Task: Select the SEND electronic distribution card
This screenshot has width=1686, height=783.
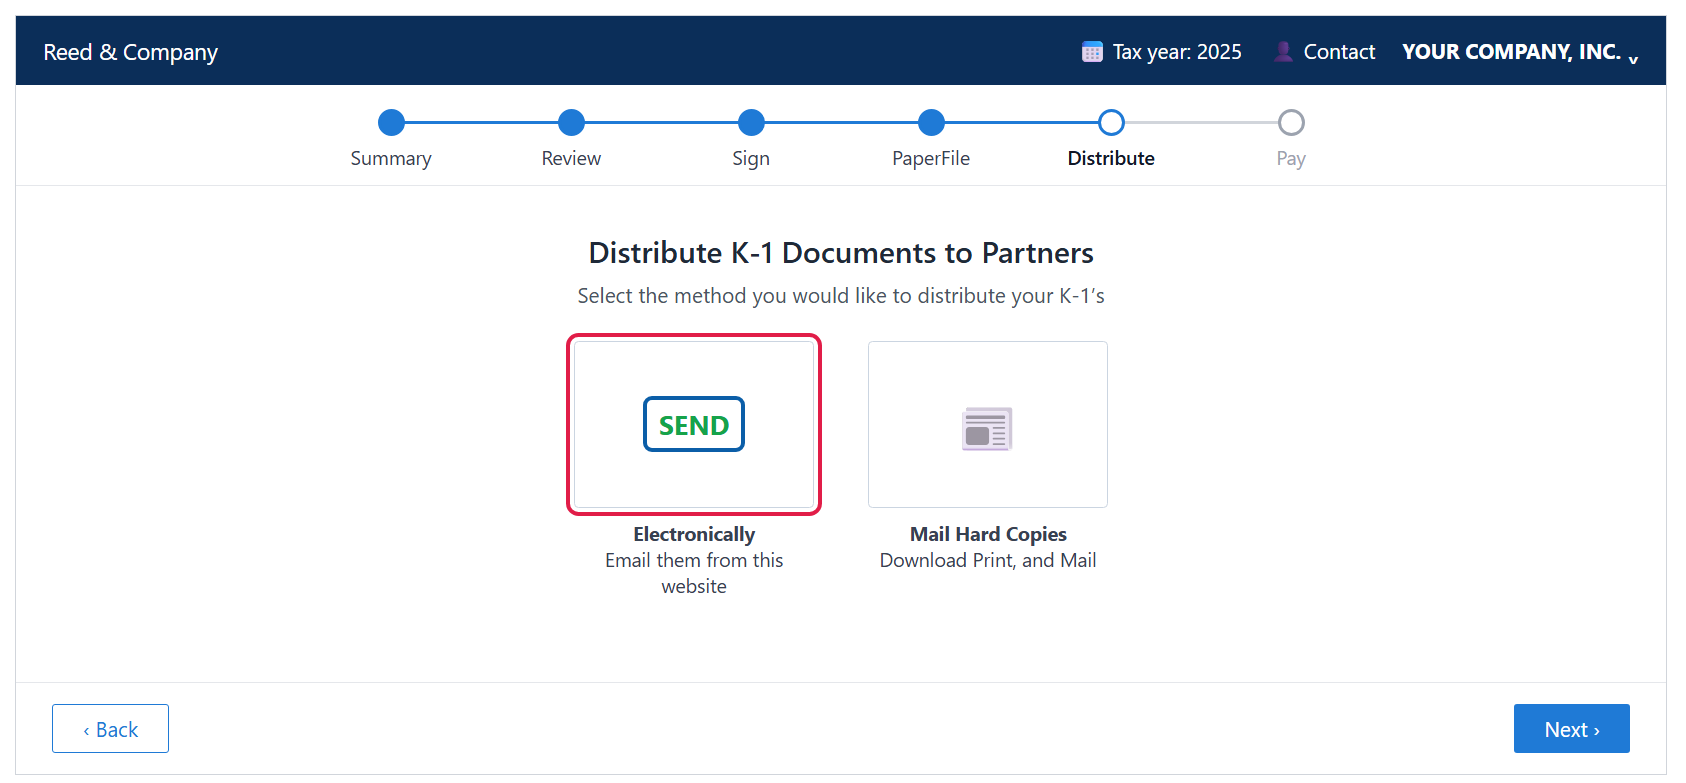Action: [x=694, y=424]
